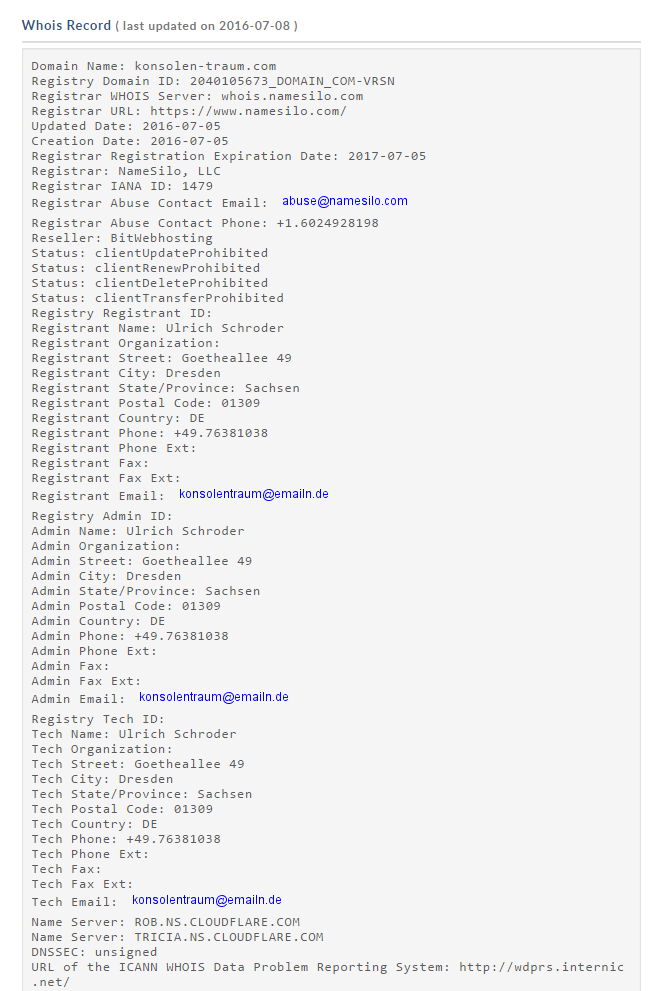Click the Domain Name konsolen-traum.com line
The height and width of the screenshot is (991, 666).
(x=154, y=66)
